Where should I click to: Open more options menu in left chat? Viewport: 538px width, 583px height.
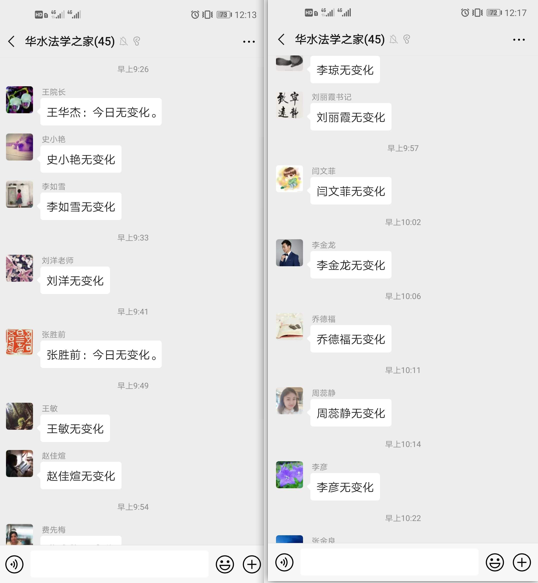(249, 42)
